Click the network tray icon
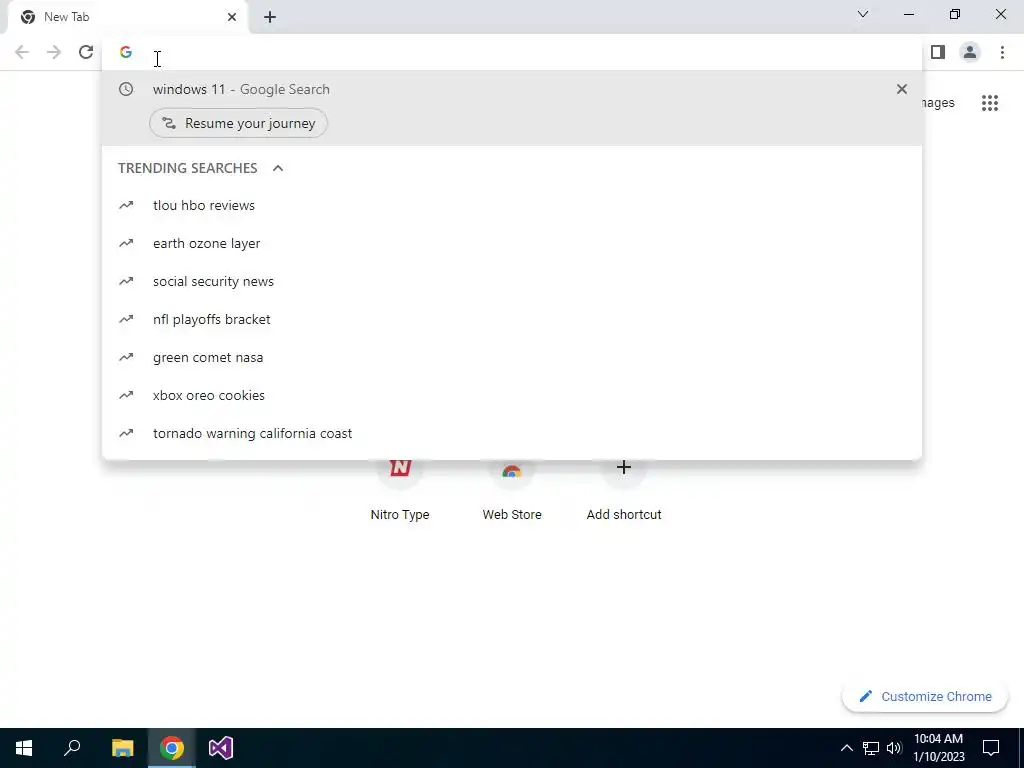The width and height of the screenshot is (1024, 768). pos(871,748)
